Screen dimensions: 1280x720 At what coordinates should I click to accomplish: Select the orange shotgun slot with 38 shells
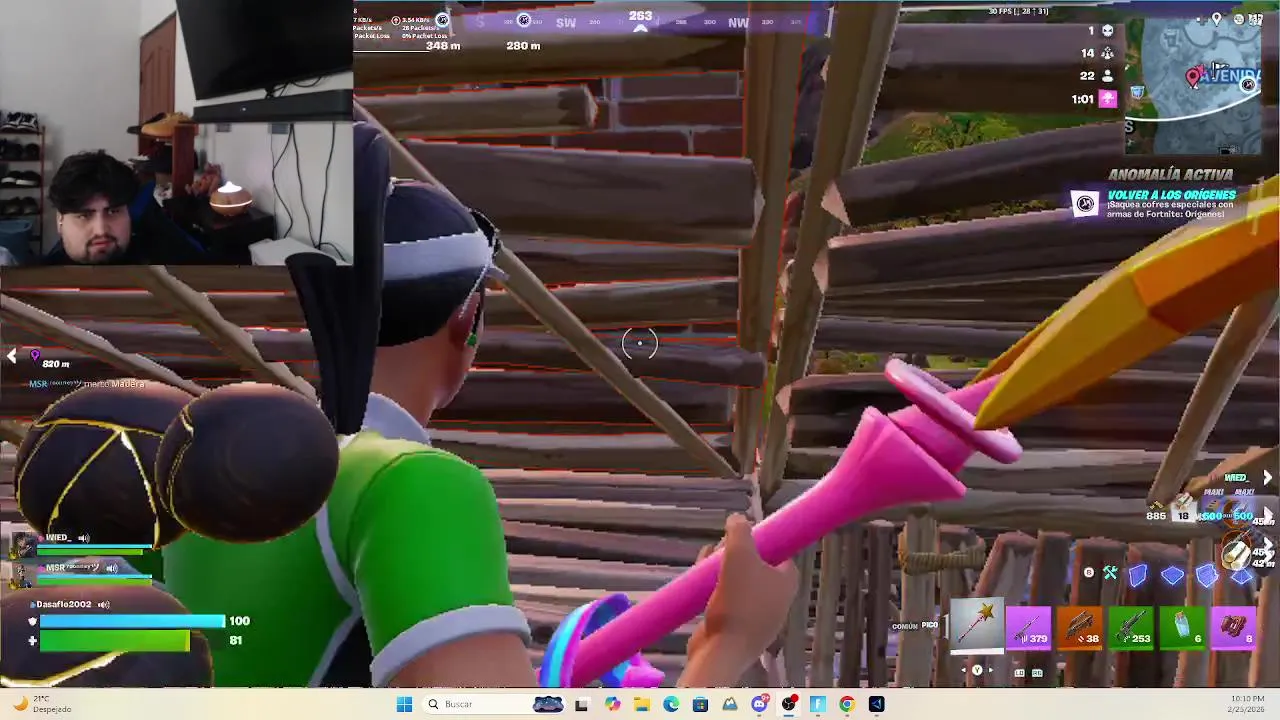click(x=1080, y=628)
